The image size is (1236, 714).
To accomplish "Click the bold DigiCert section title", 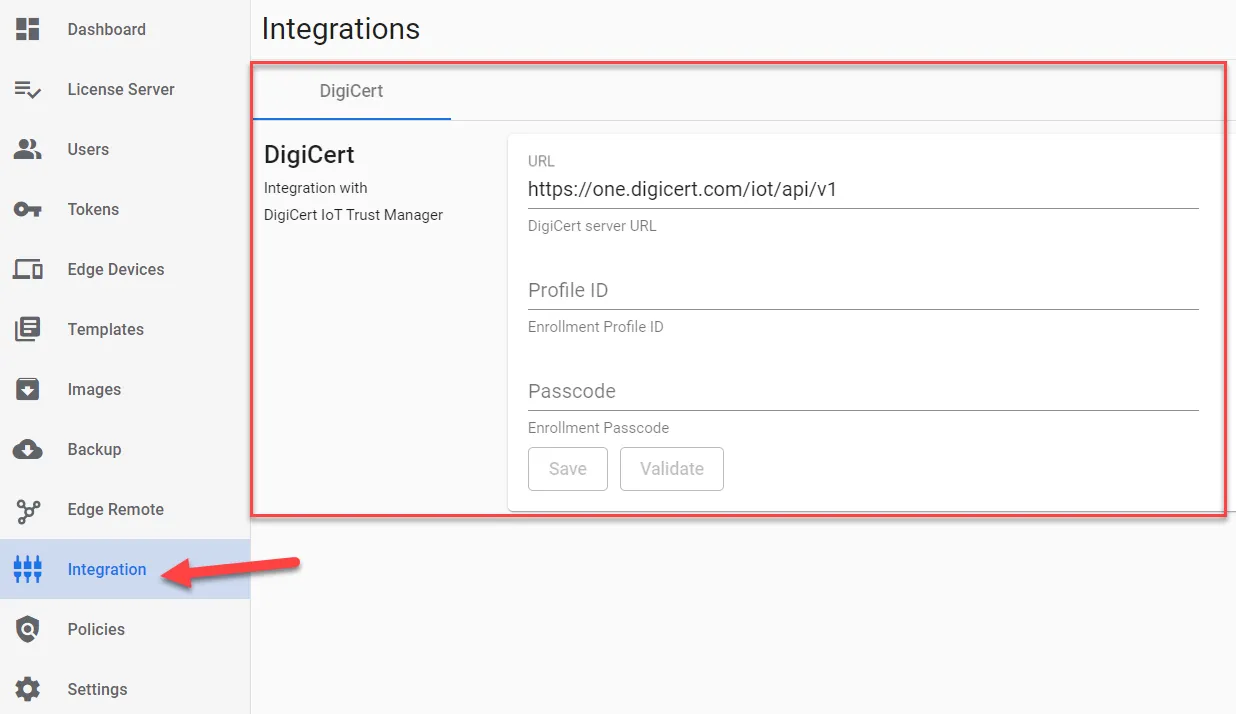I will point(309,155).
